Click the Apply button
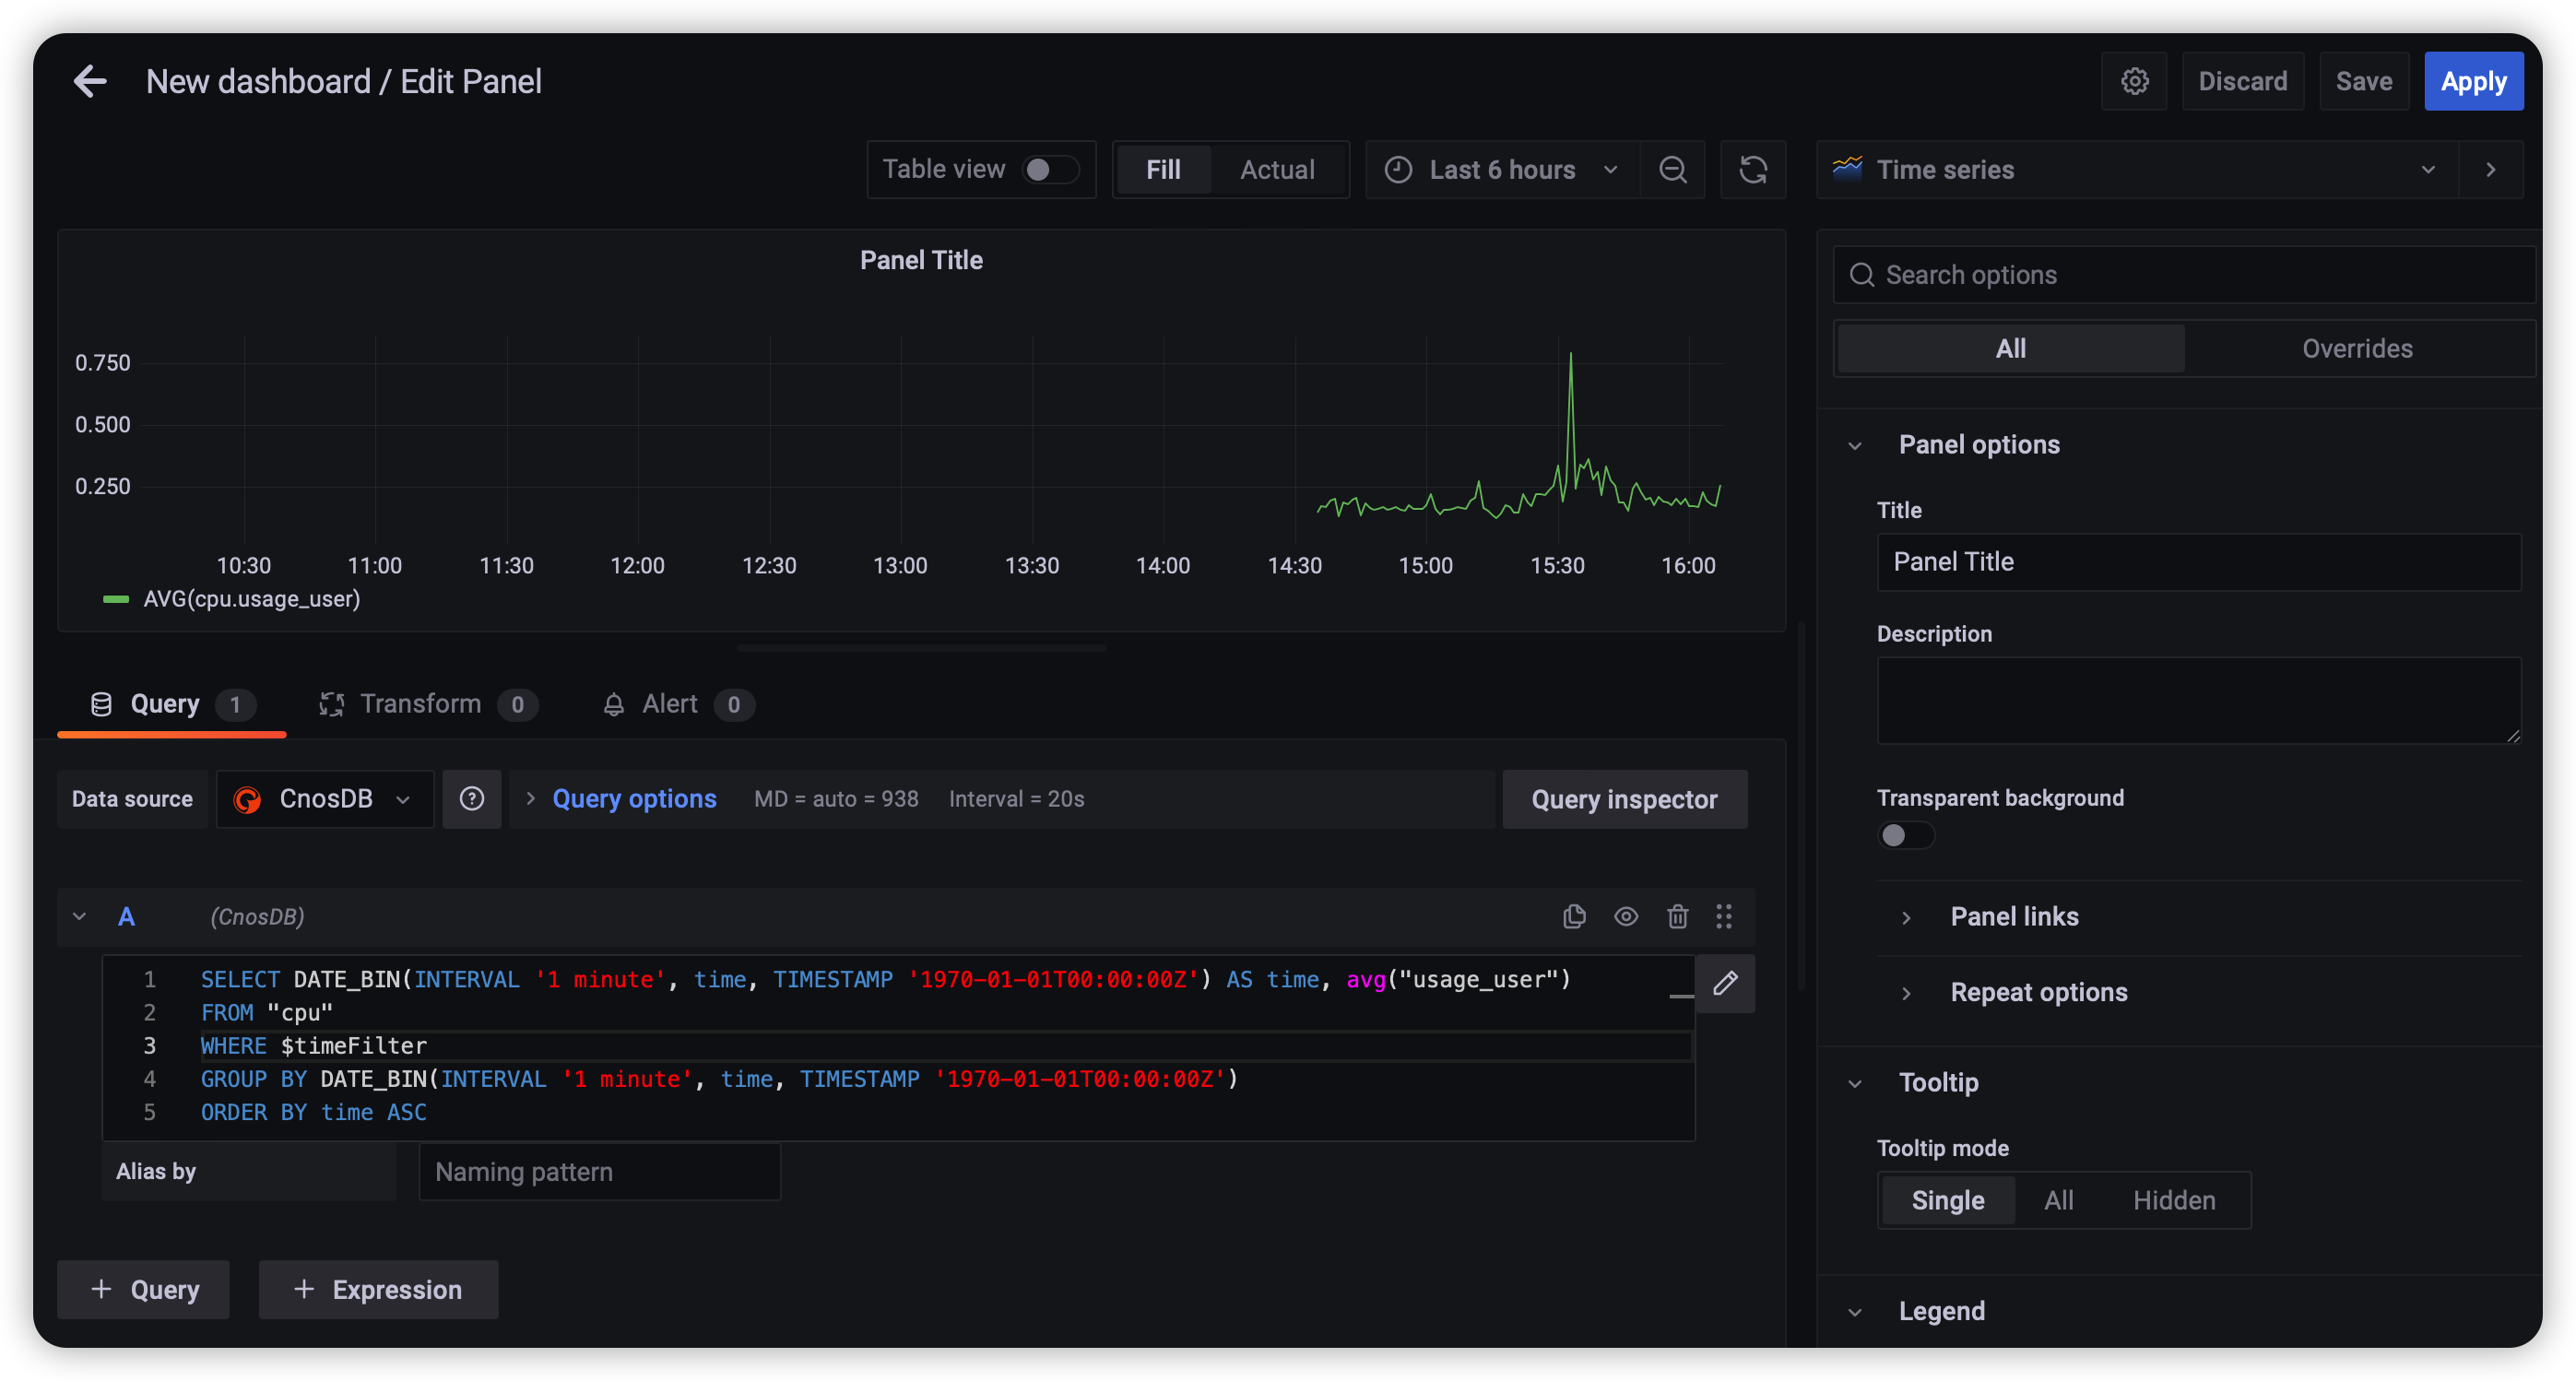 point(2473,81)
